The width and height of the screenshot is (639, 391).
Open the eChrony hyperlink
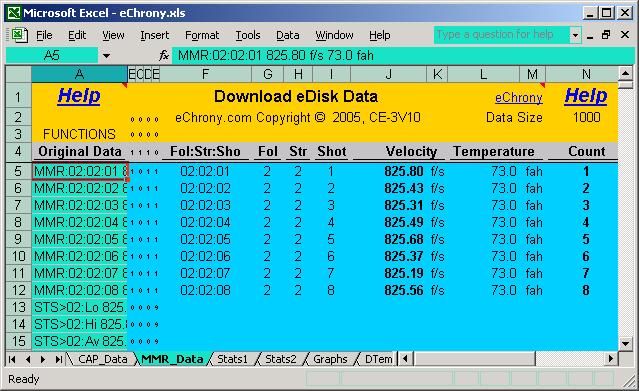click(x=518, y=98)
